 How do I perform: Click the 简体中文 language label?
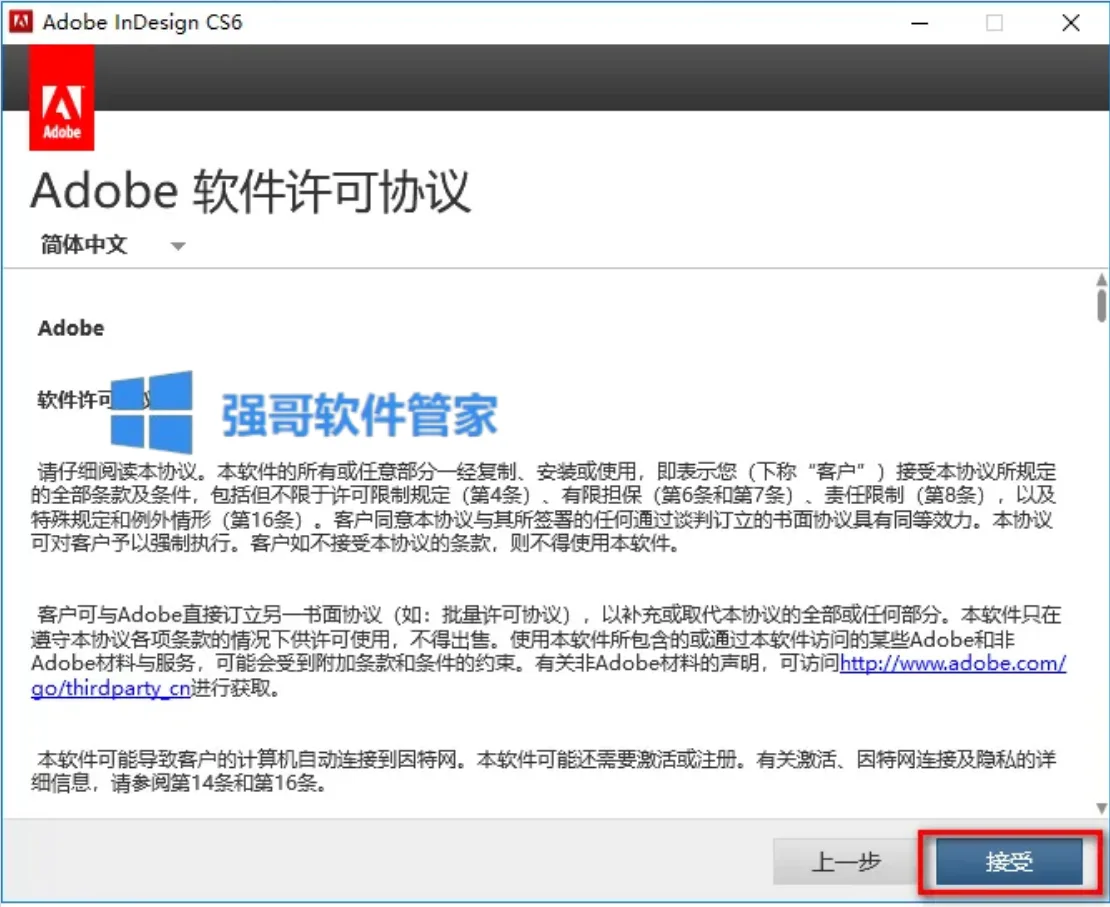tap(84, 245)
